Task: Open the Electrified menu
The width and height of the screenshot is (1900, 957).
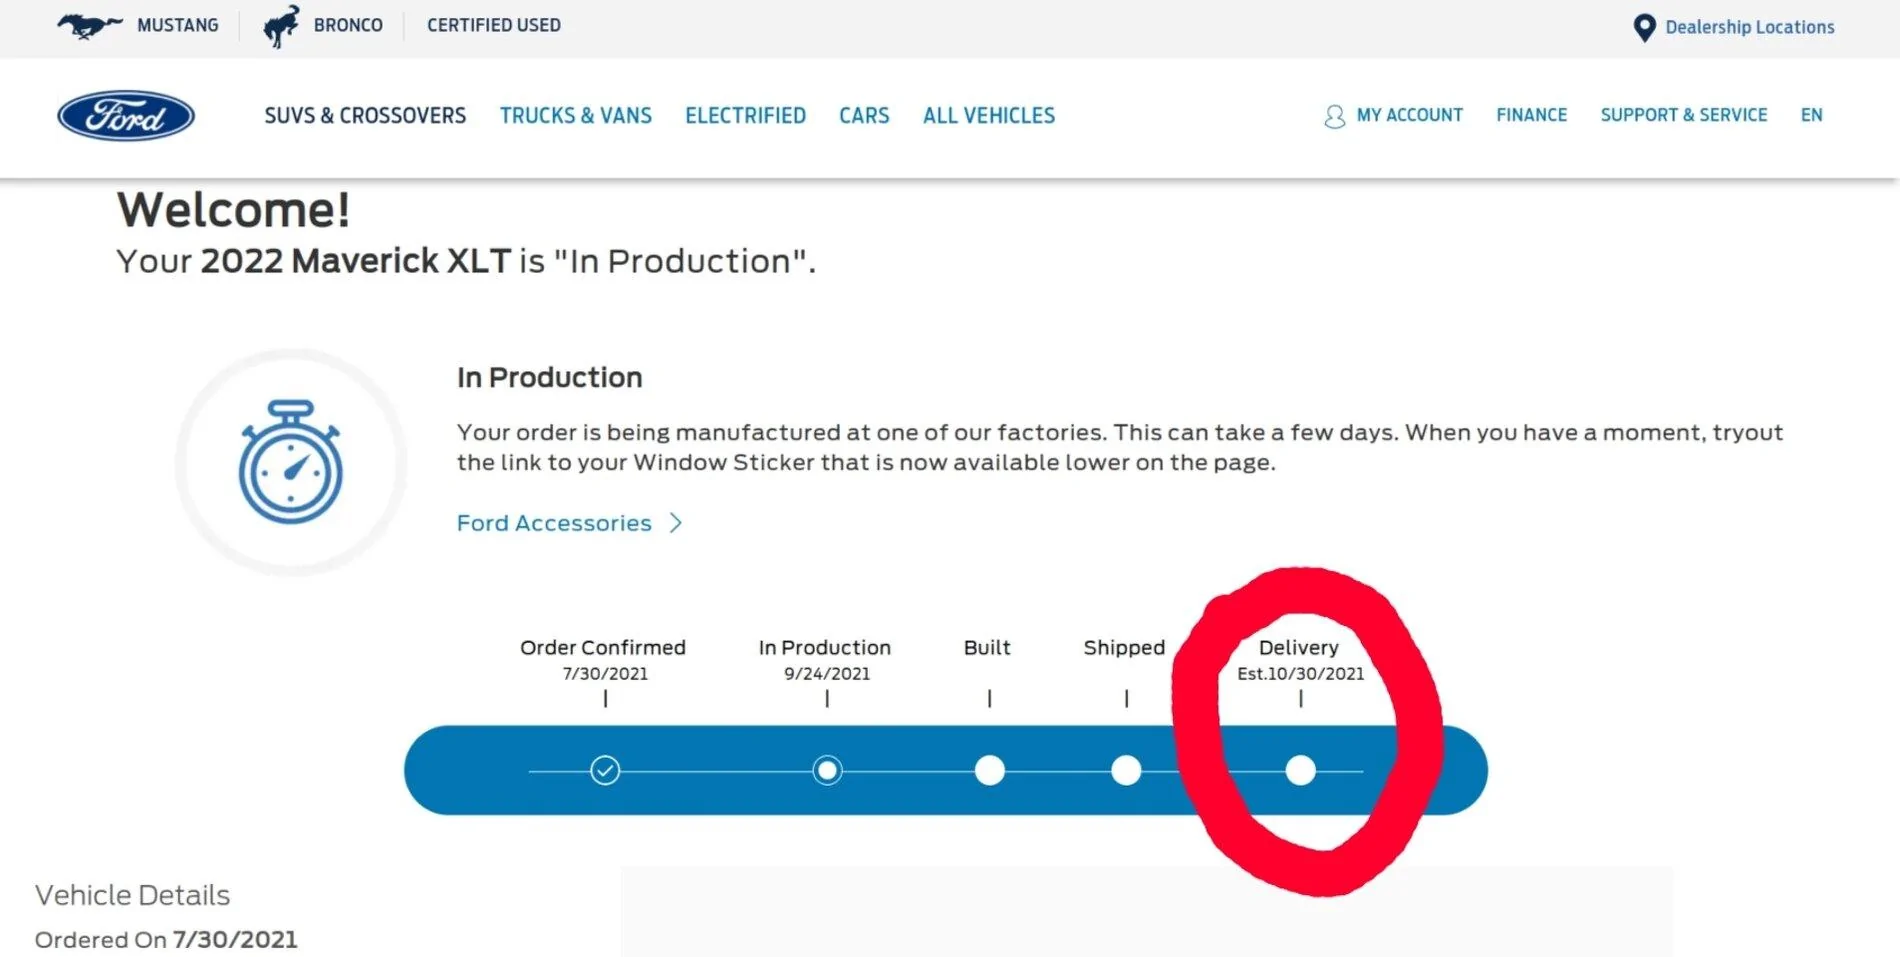Action: point(745,115)
